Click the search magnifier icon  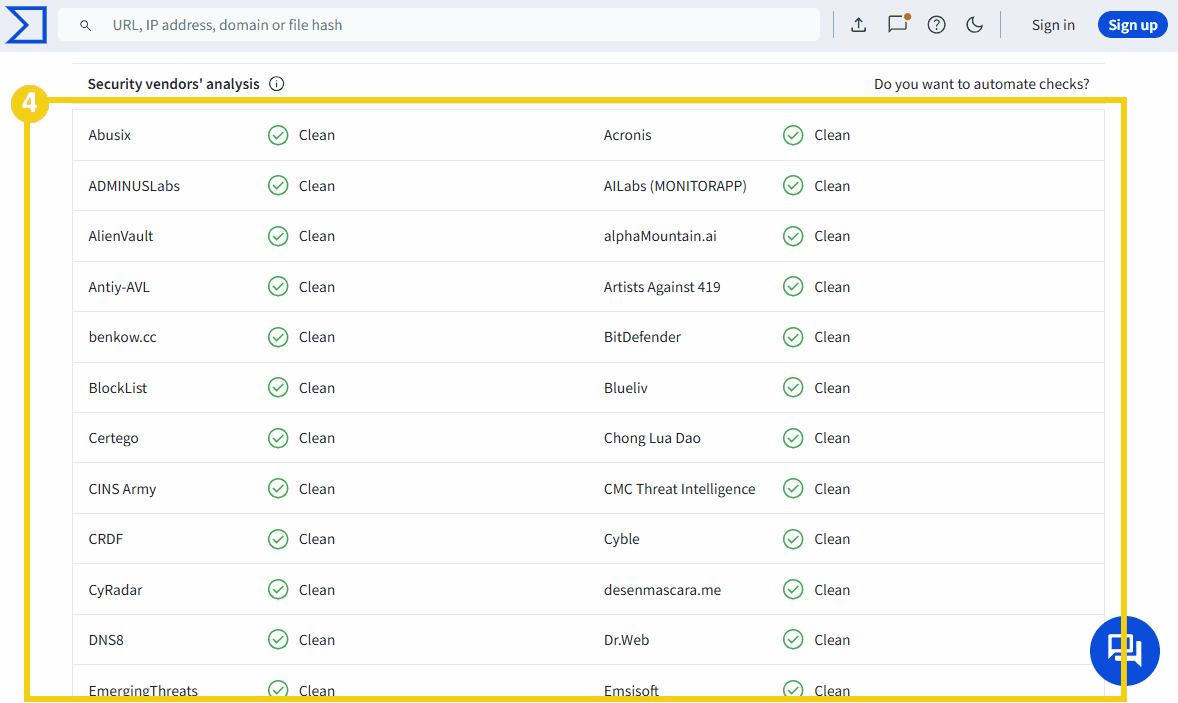(85, 25)
